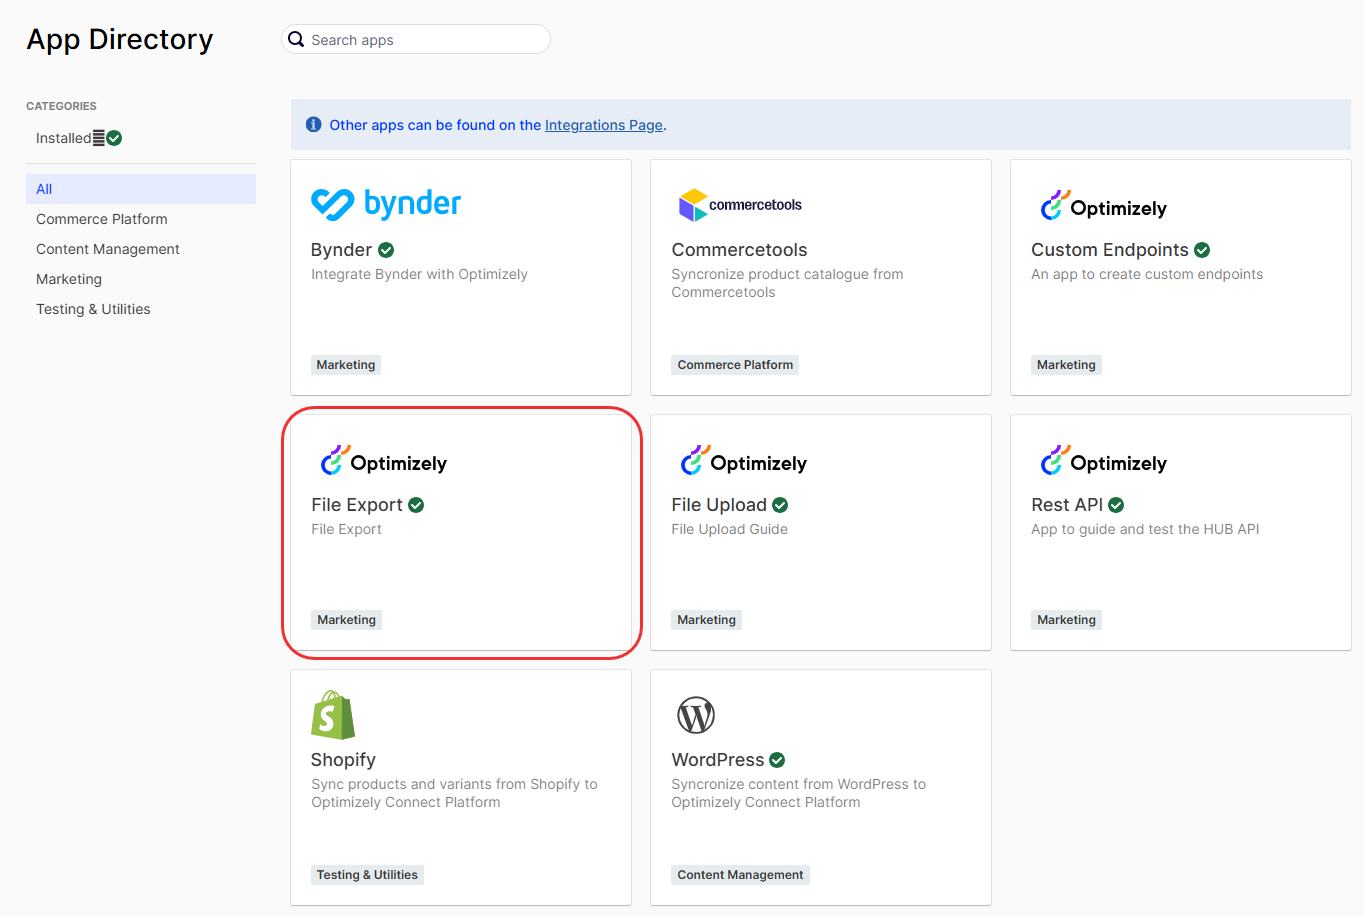Click 'App to guide and test the HUB API'
The height and width of the screenshot is (916, 1364).
[1145, 529]
